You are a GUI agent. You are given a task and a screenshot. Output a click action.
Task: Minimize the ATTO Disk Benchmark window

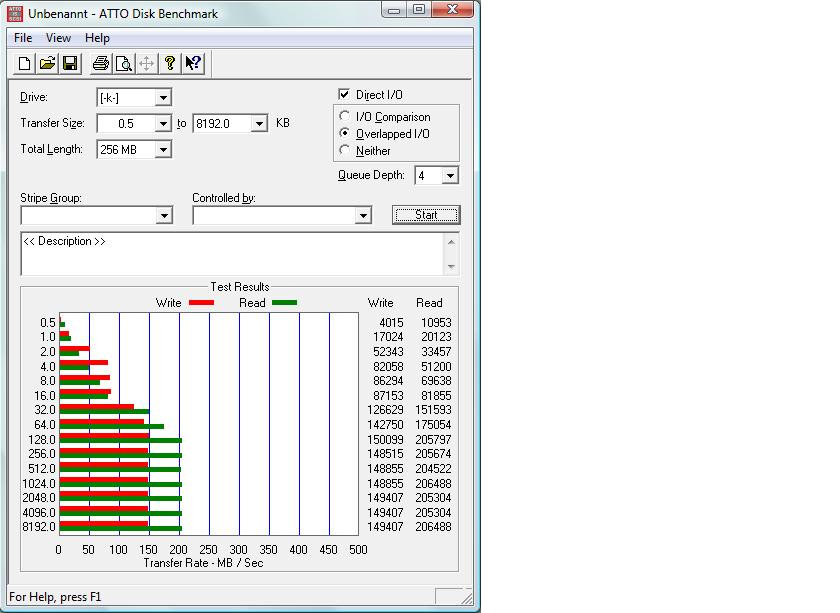click(394, 10)
